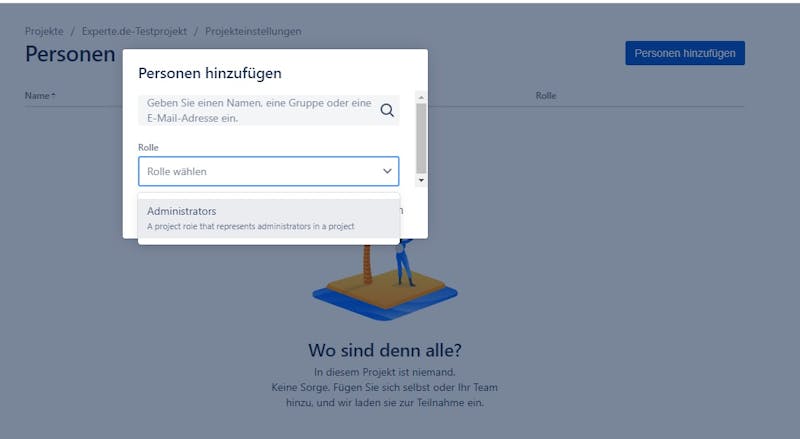The width and height of the screenshot is (800, 439).
Task: Click the name, group or email search field
Action: pos(269,110)
